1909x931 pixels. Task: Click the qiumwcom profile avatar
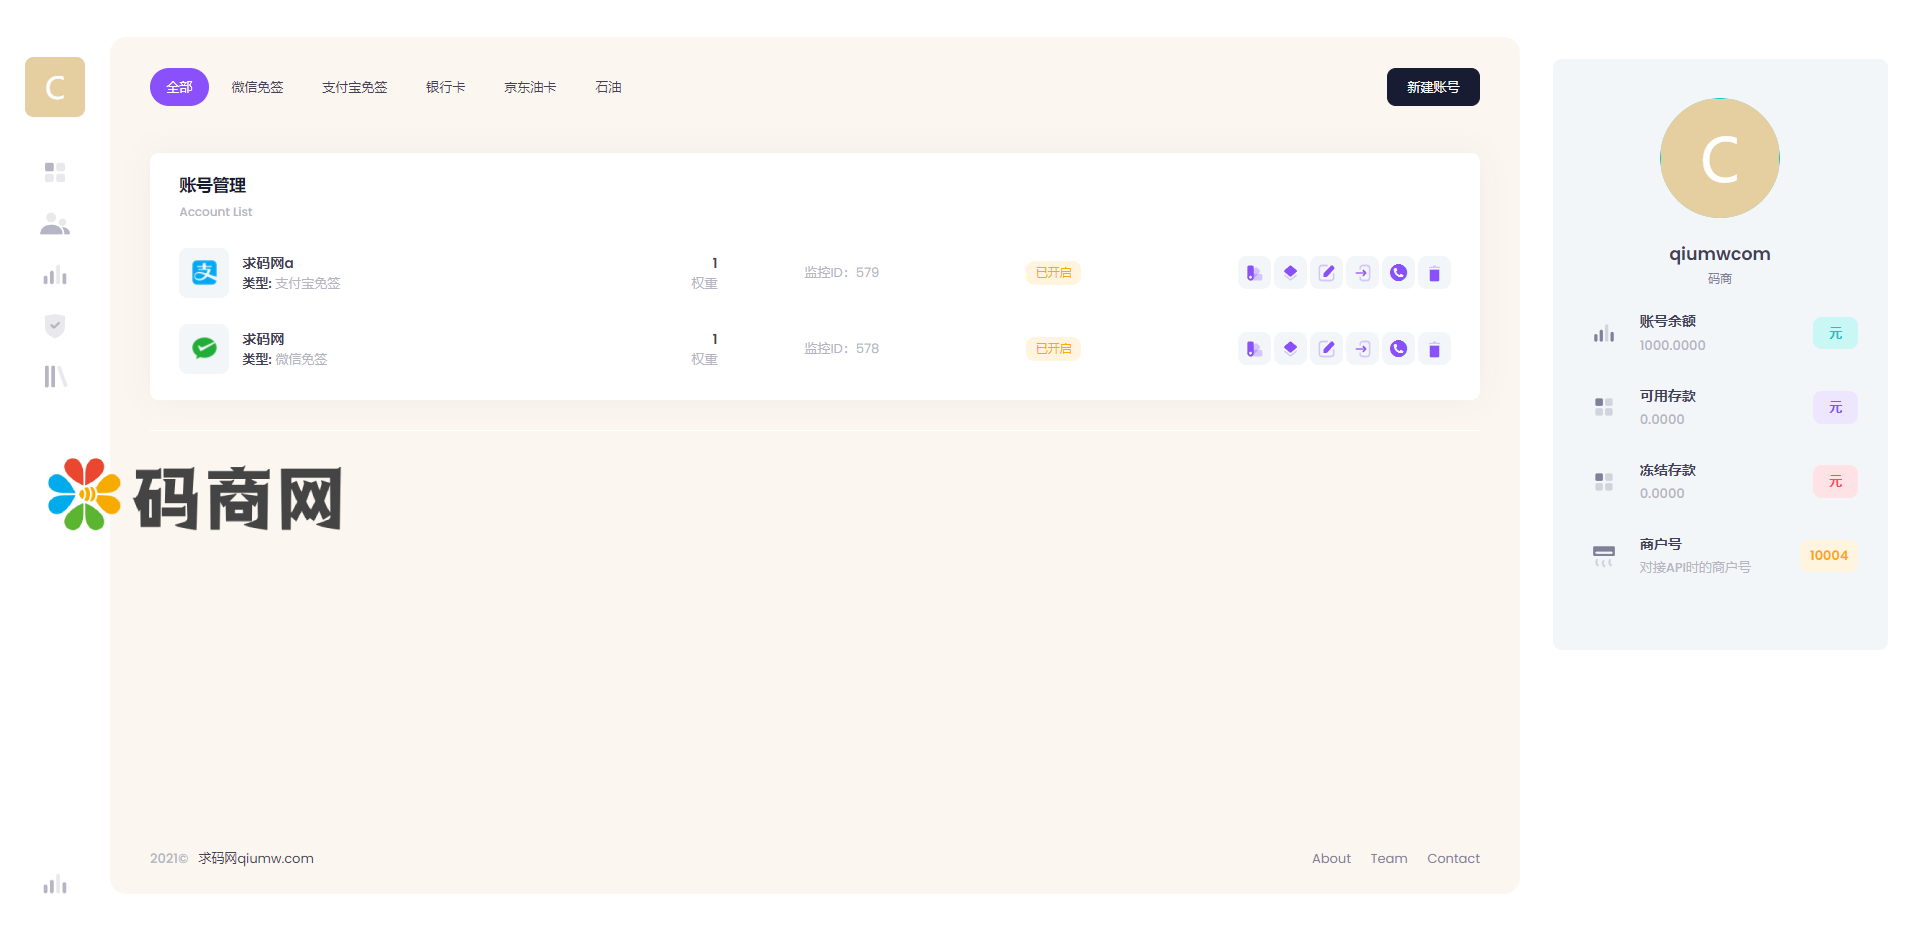point(1719,158)
